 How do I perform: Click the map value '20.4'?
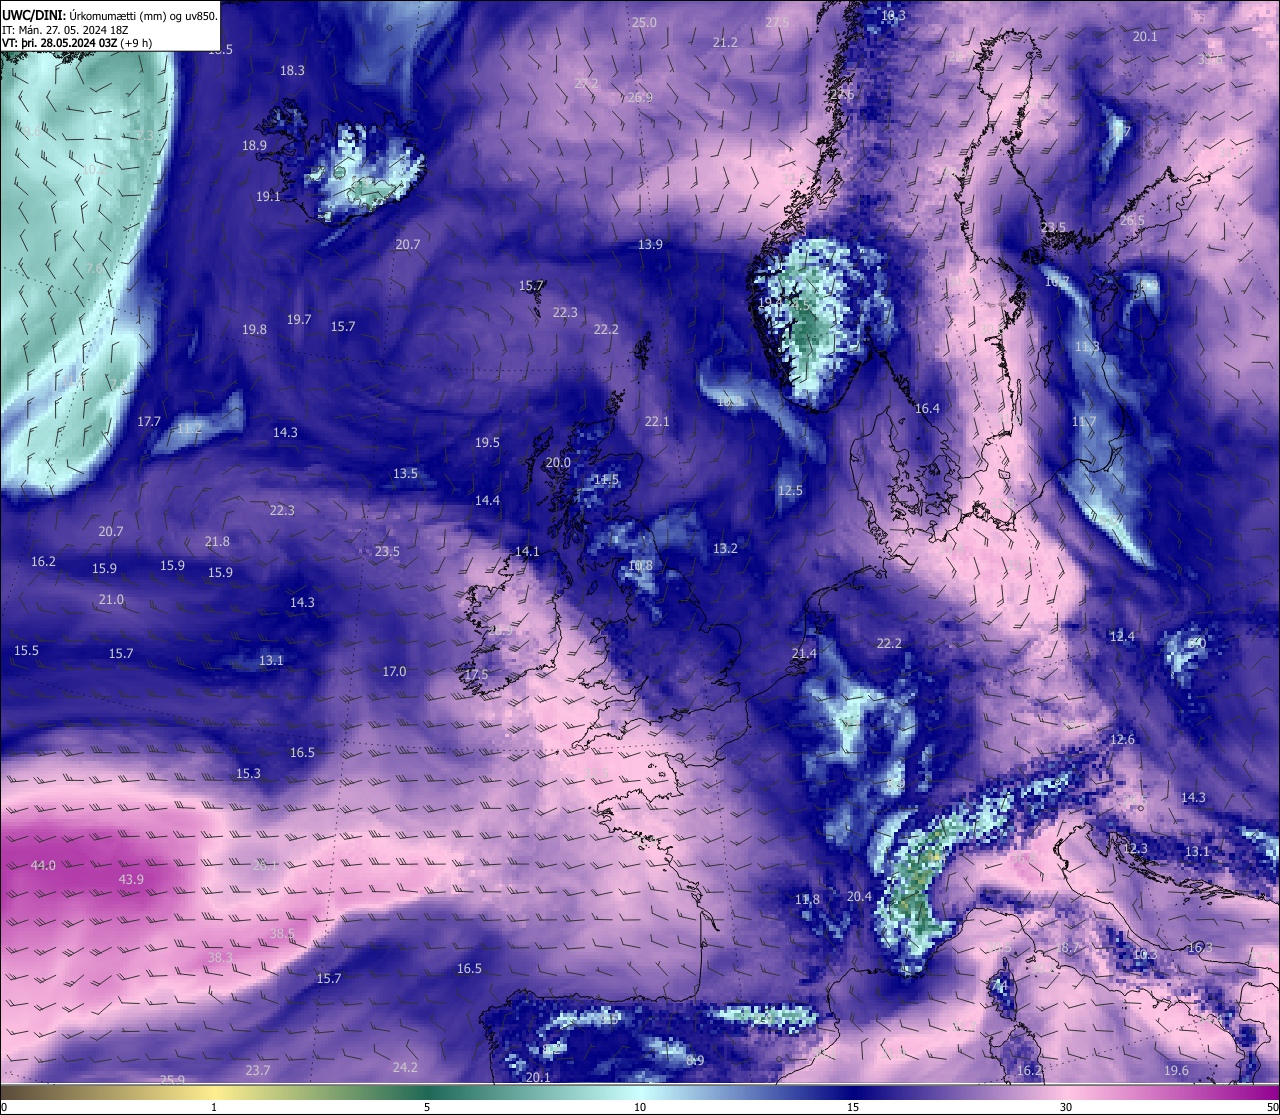859,896
